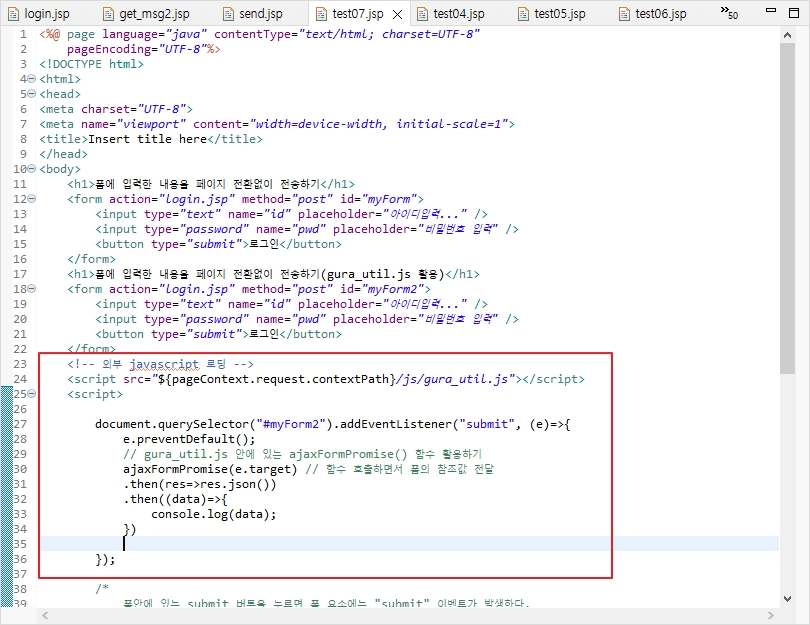Screen dimensions: 810x625
Task: Close the test07.jsp tab
Action: (x=397, y=14)
